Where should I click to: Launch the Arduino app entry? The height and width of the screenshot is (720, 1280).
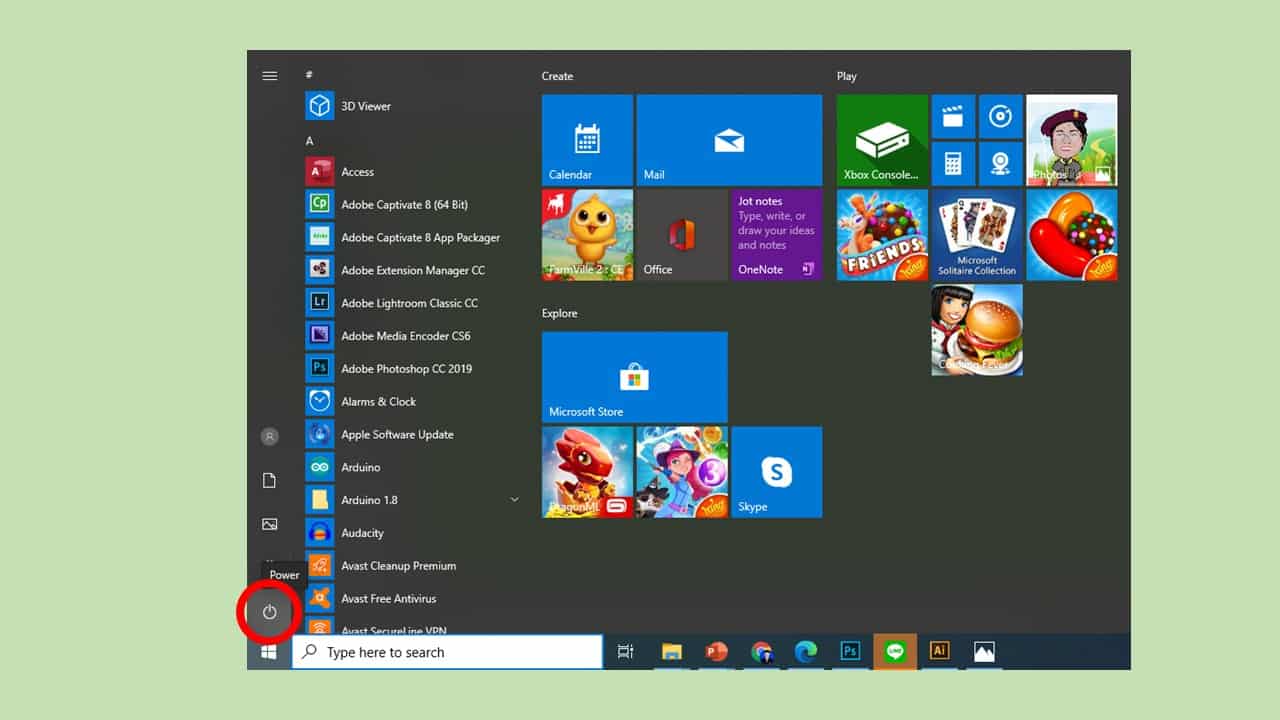tap(414, 467)
